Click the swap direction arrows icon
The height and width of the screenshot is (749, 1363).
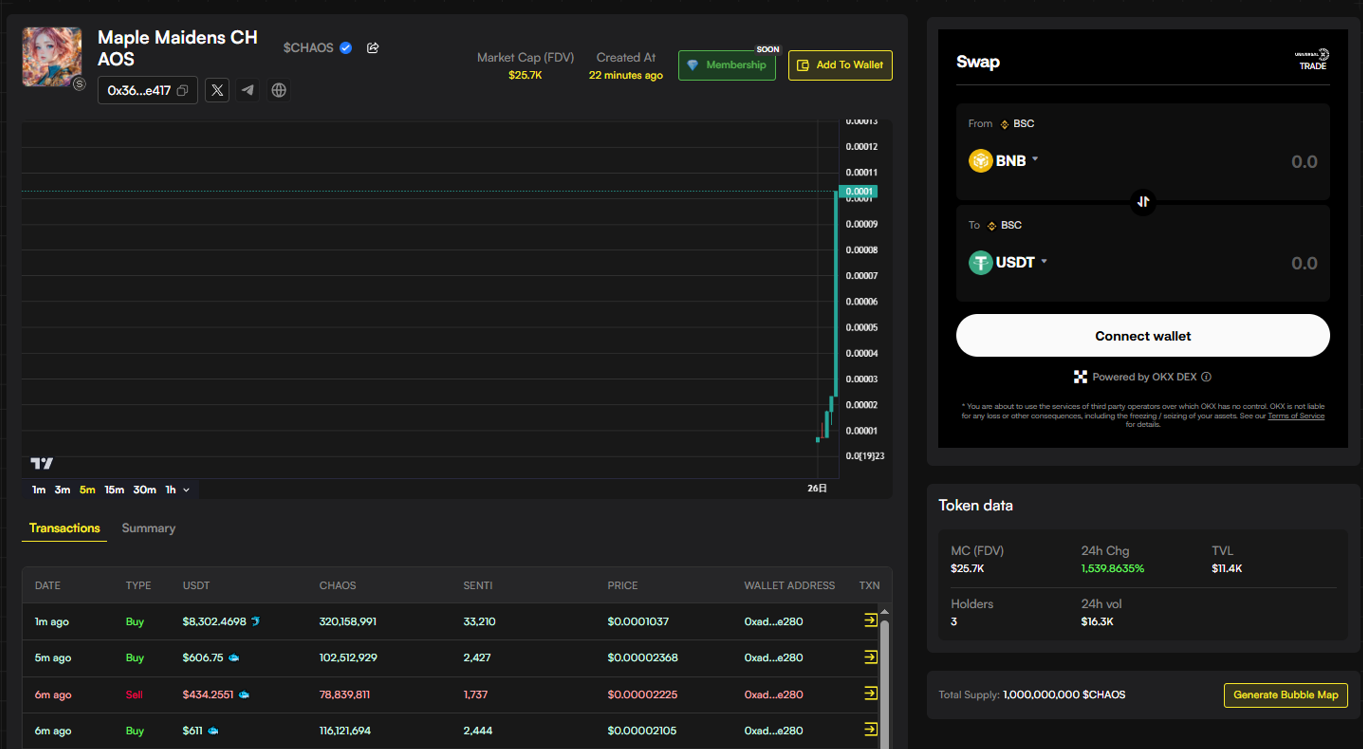pos(1143,202)
